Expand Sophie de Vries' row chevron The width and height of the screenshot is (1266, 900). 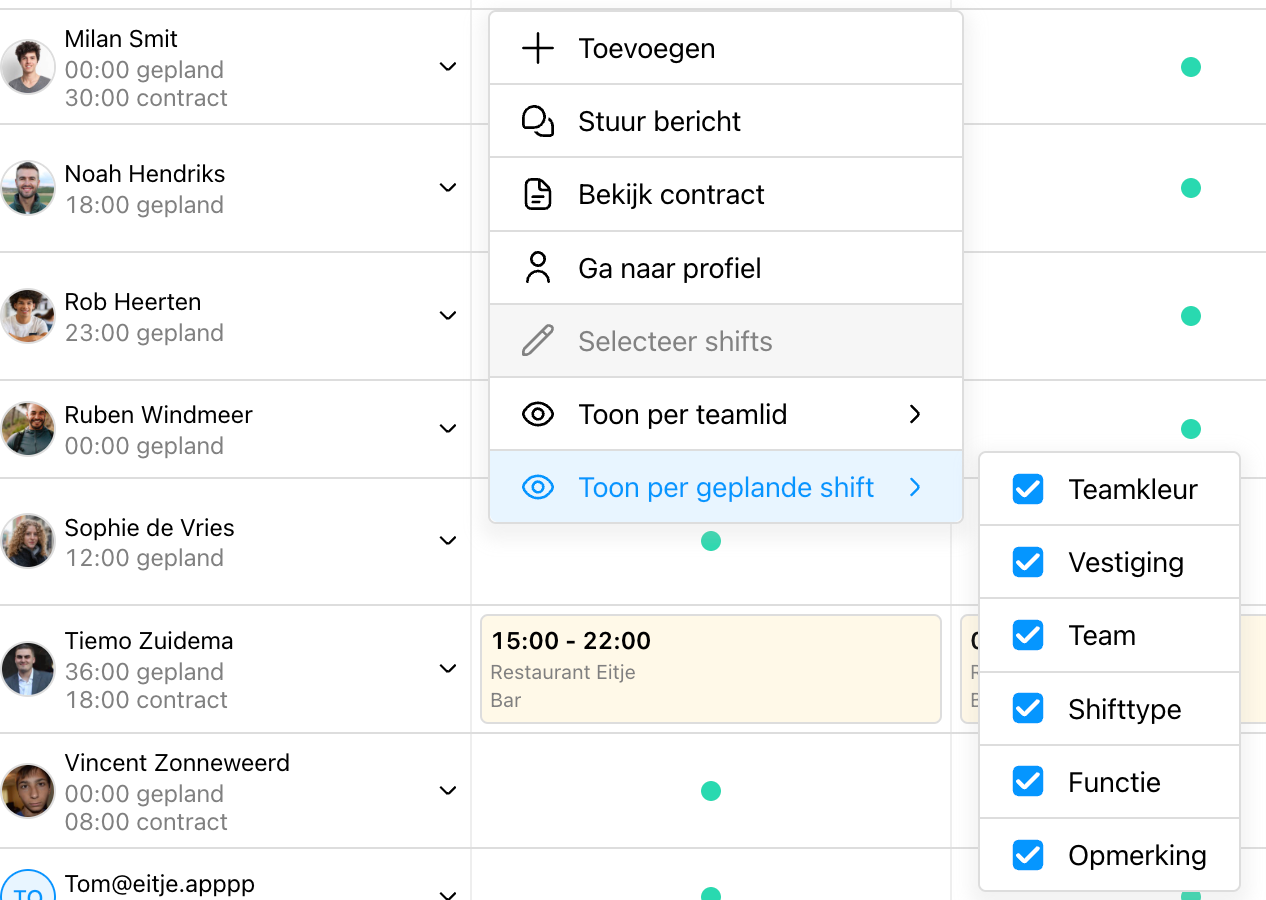tap(448, 541)
